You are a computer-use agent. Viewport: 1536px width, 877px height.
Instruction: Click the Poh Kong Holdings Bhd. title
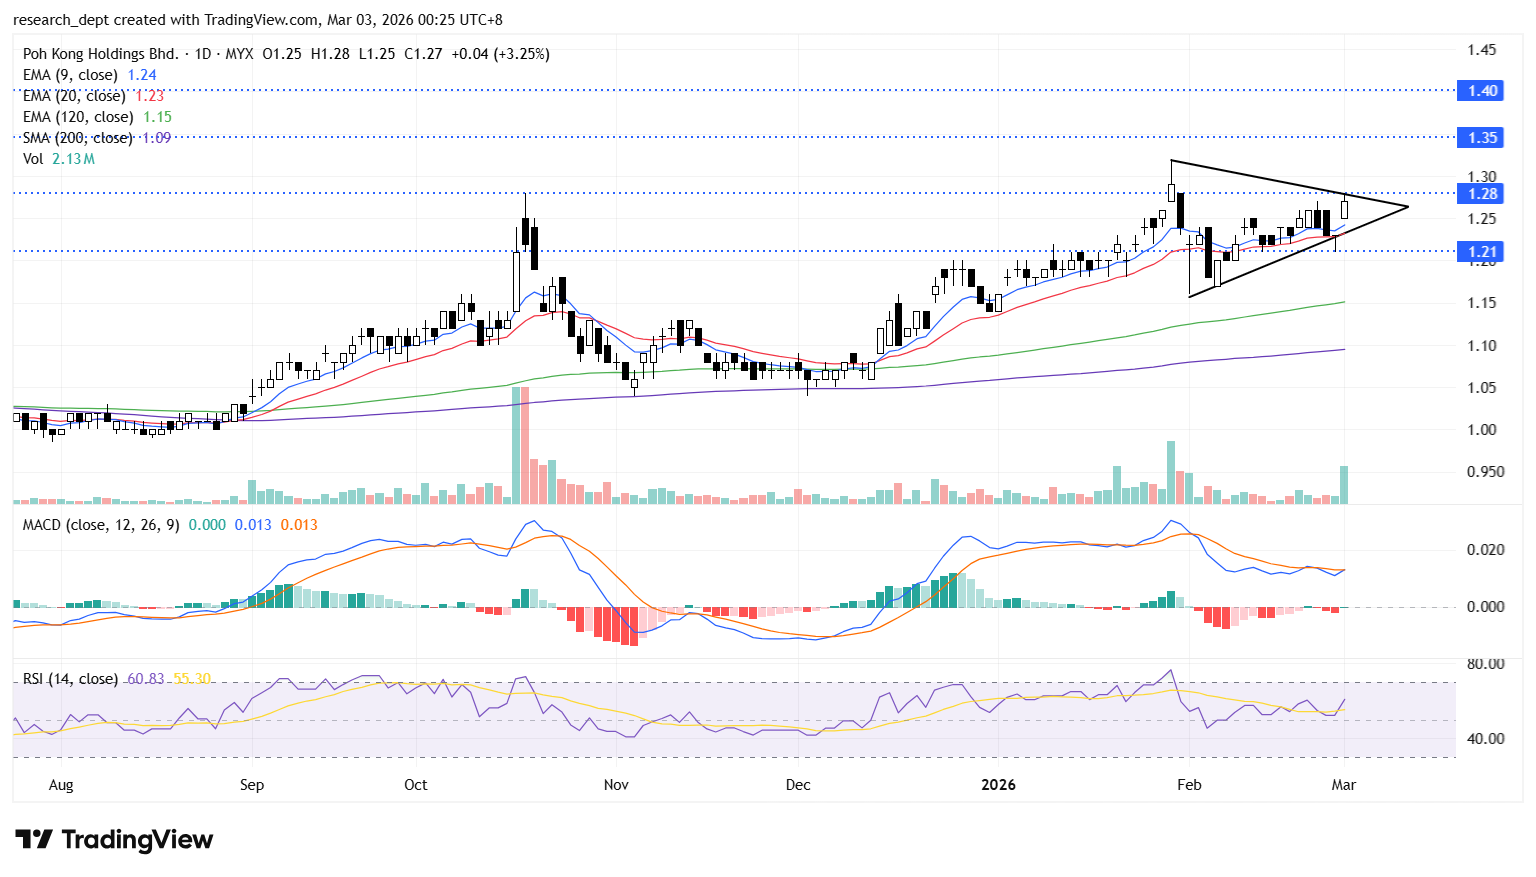pyautogui.click(x=100, y=54)
